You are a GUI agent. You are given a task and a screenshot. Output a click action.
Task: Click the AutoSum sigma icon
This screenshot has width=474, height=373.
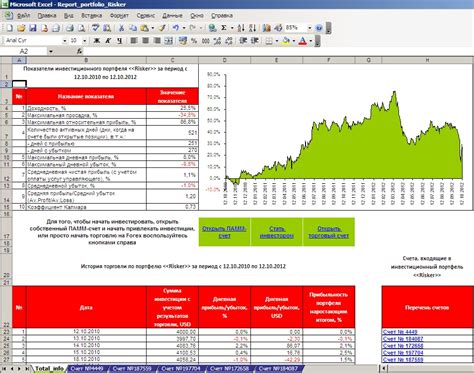click(224, 28)
